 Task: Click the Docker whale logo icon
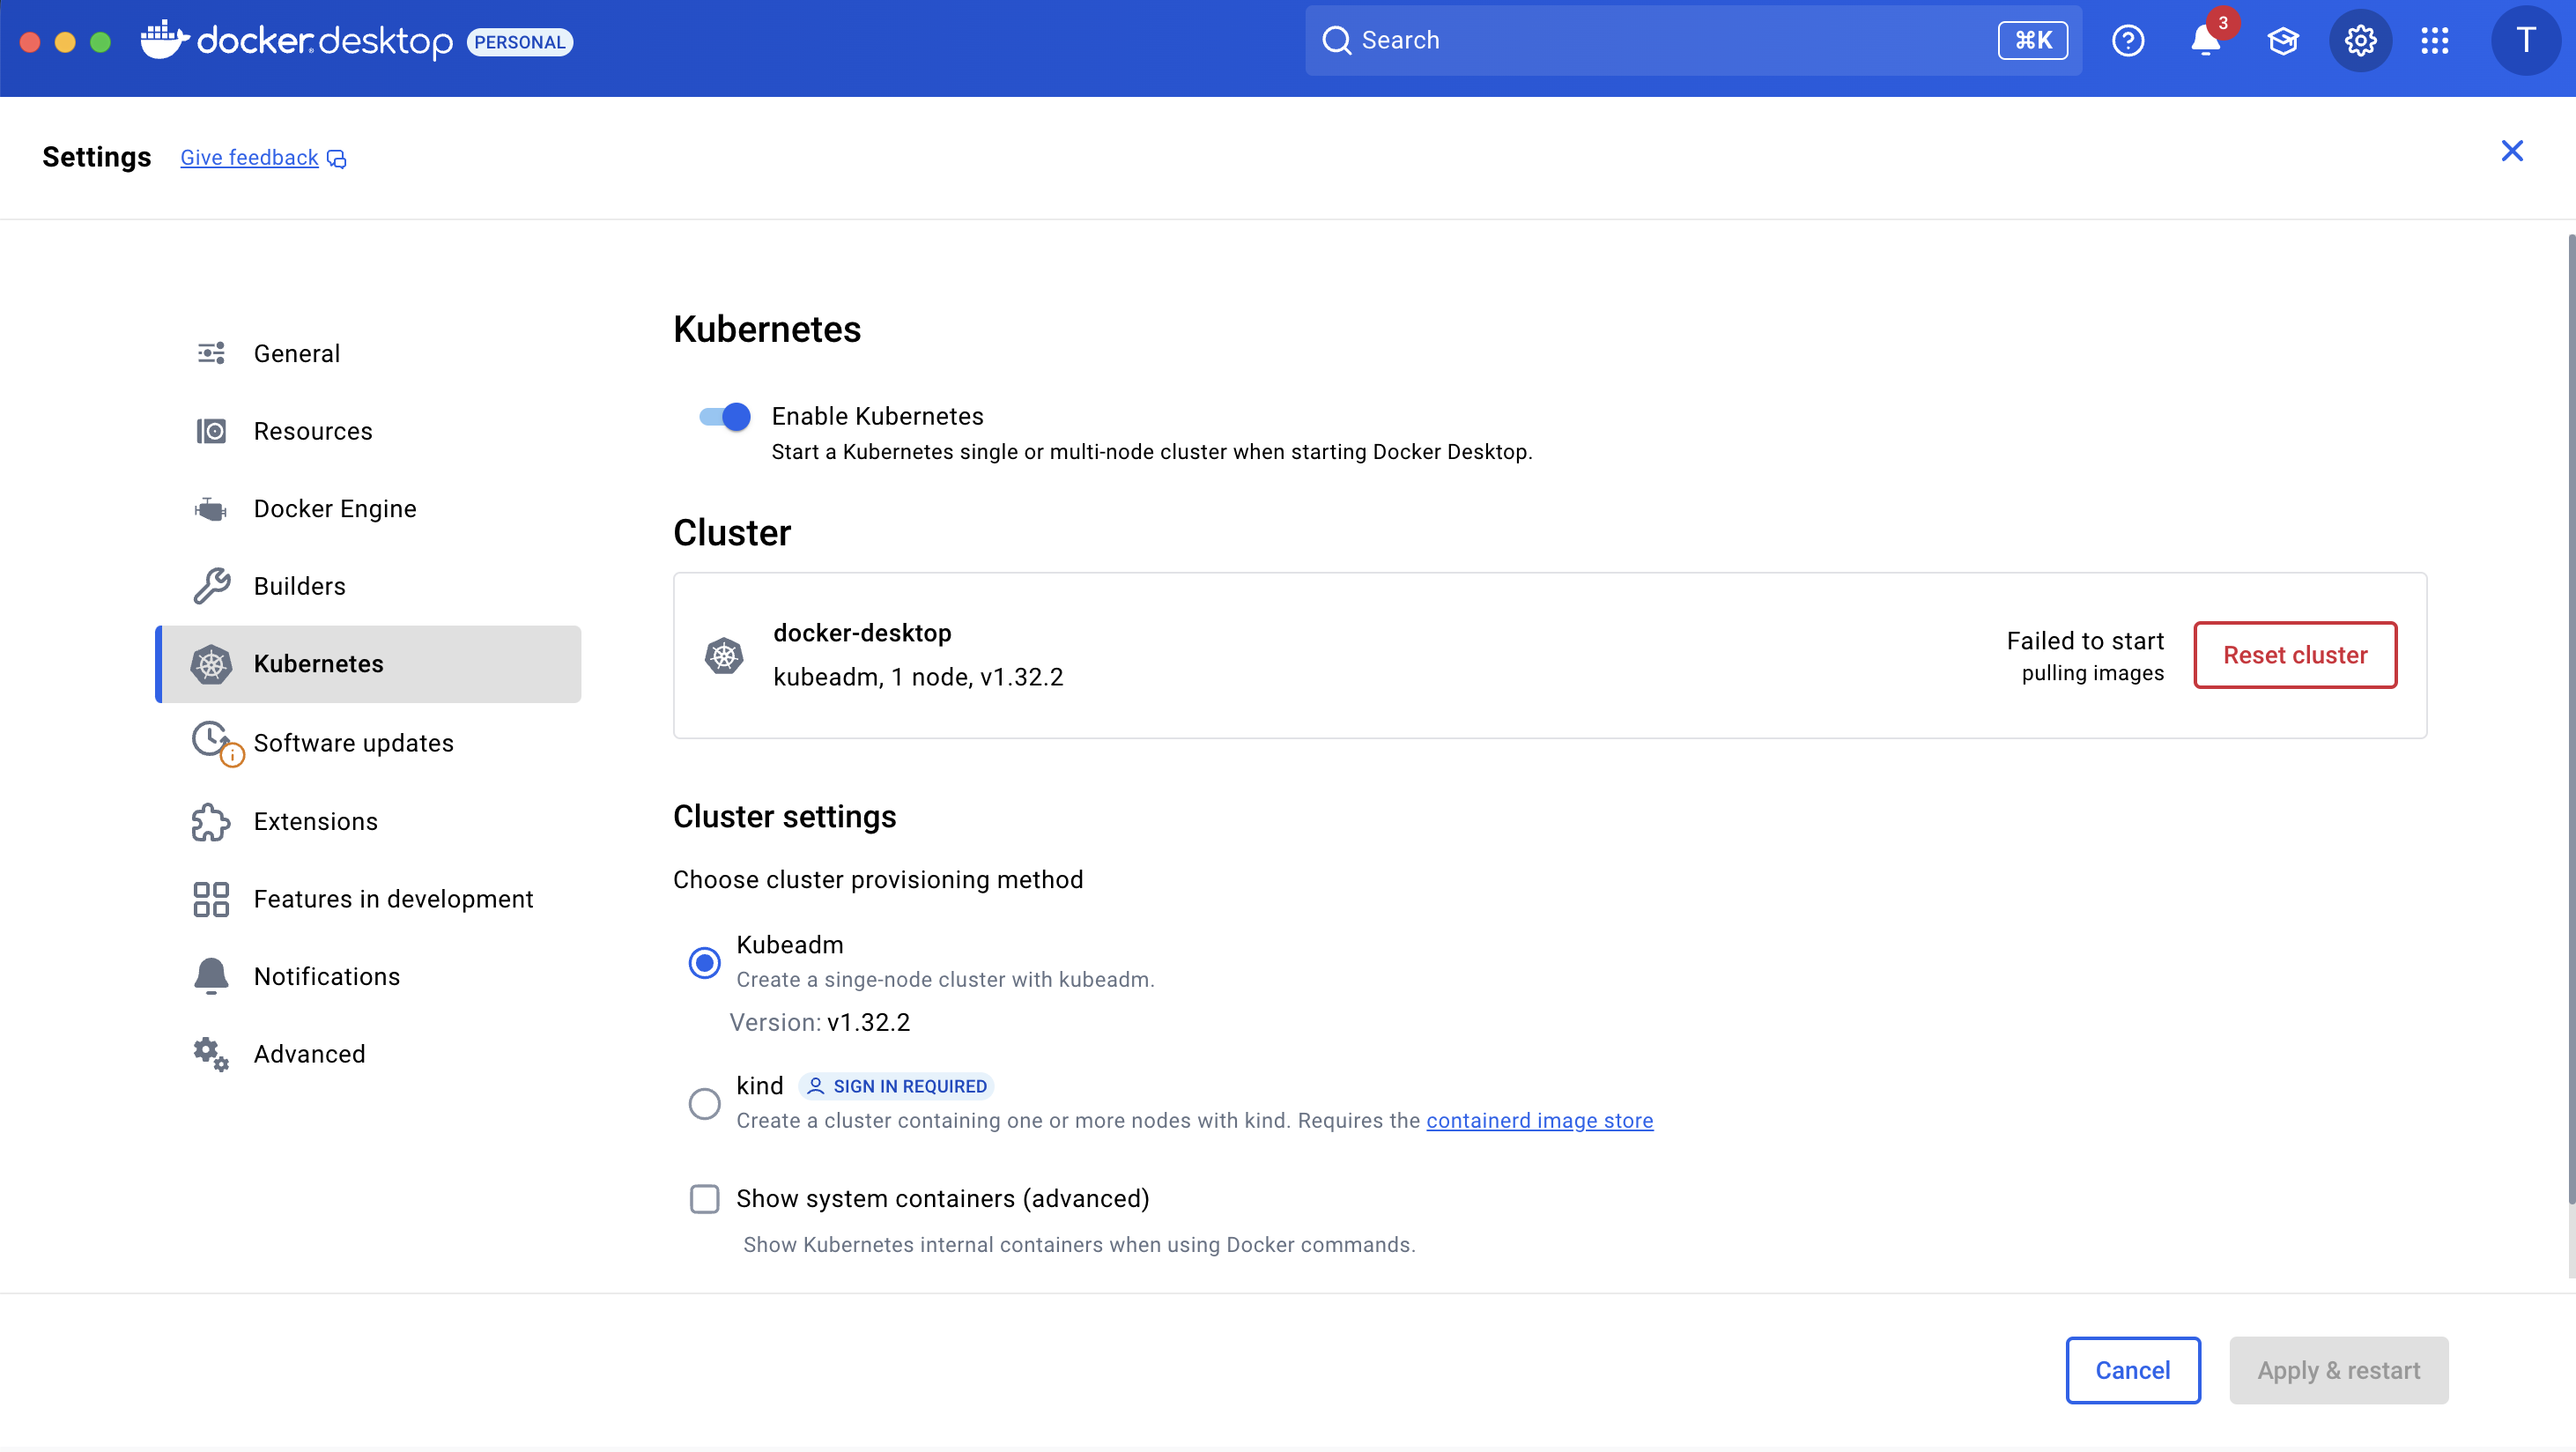[x=164, y=40]
